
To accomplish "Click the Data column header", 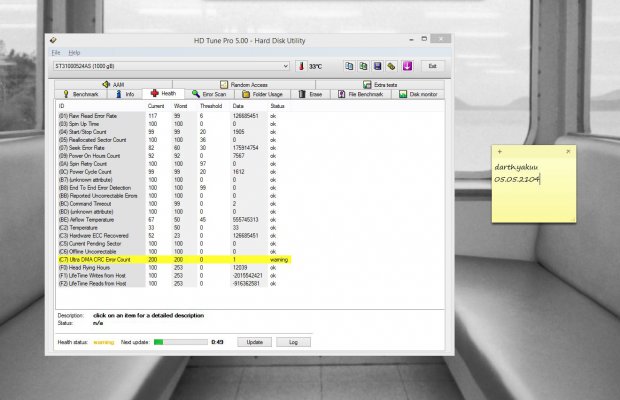I will [238, 106].
